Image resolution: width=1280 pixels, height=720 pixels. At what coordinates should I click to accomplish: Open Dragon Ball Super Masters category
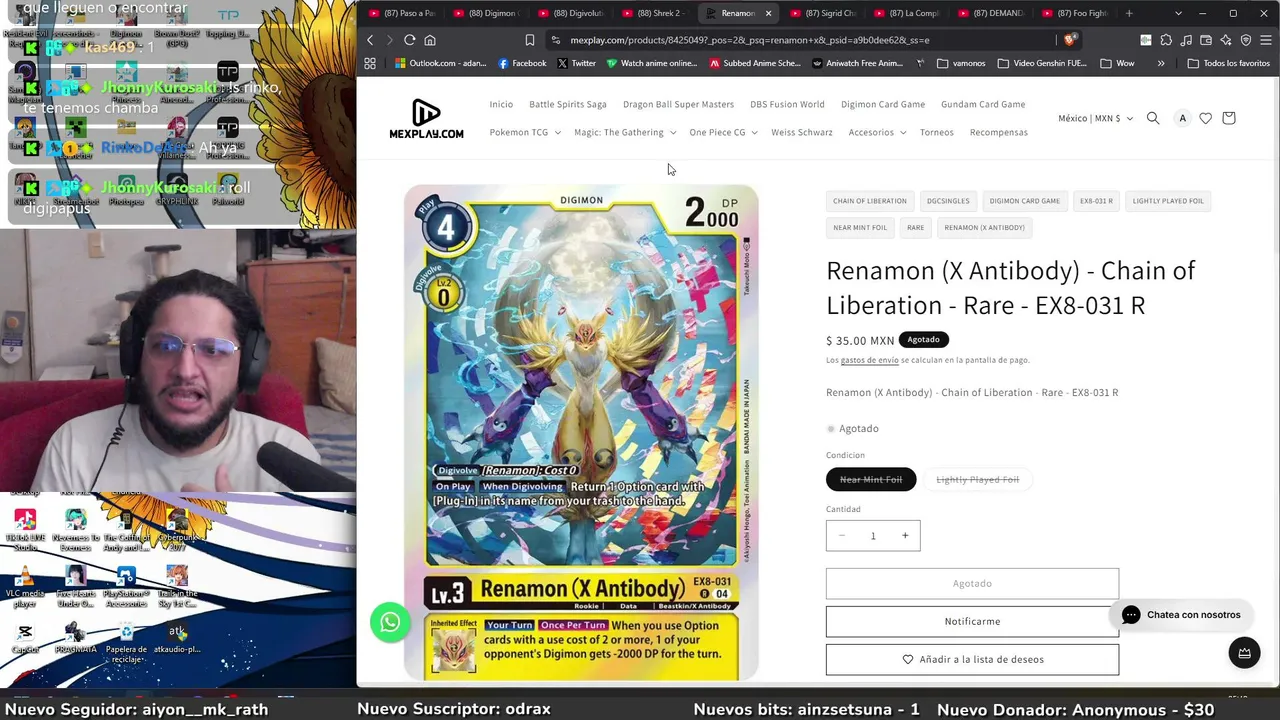[678, 104]
